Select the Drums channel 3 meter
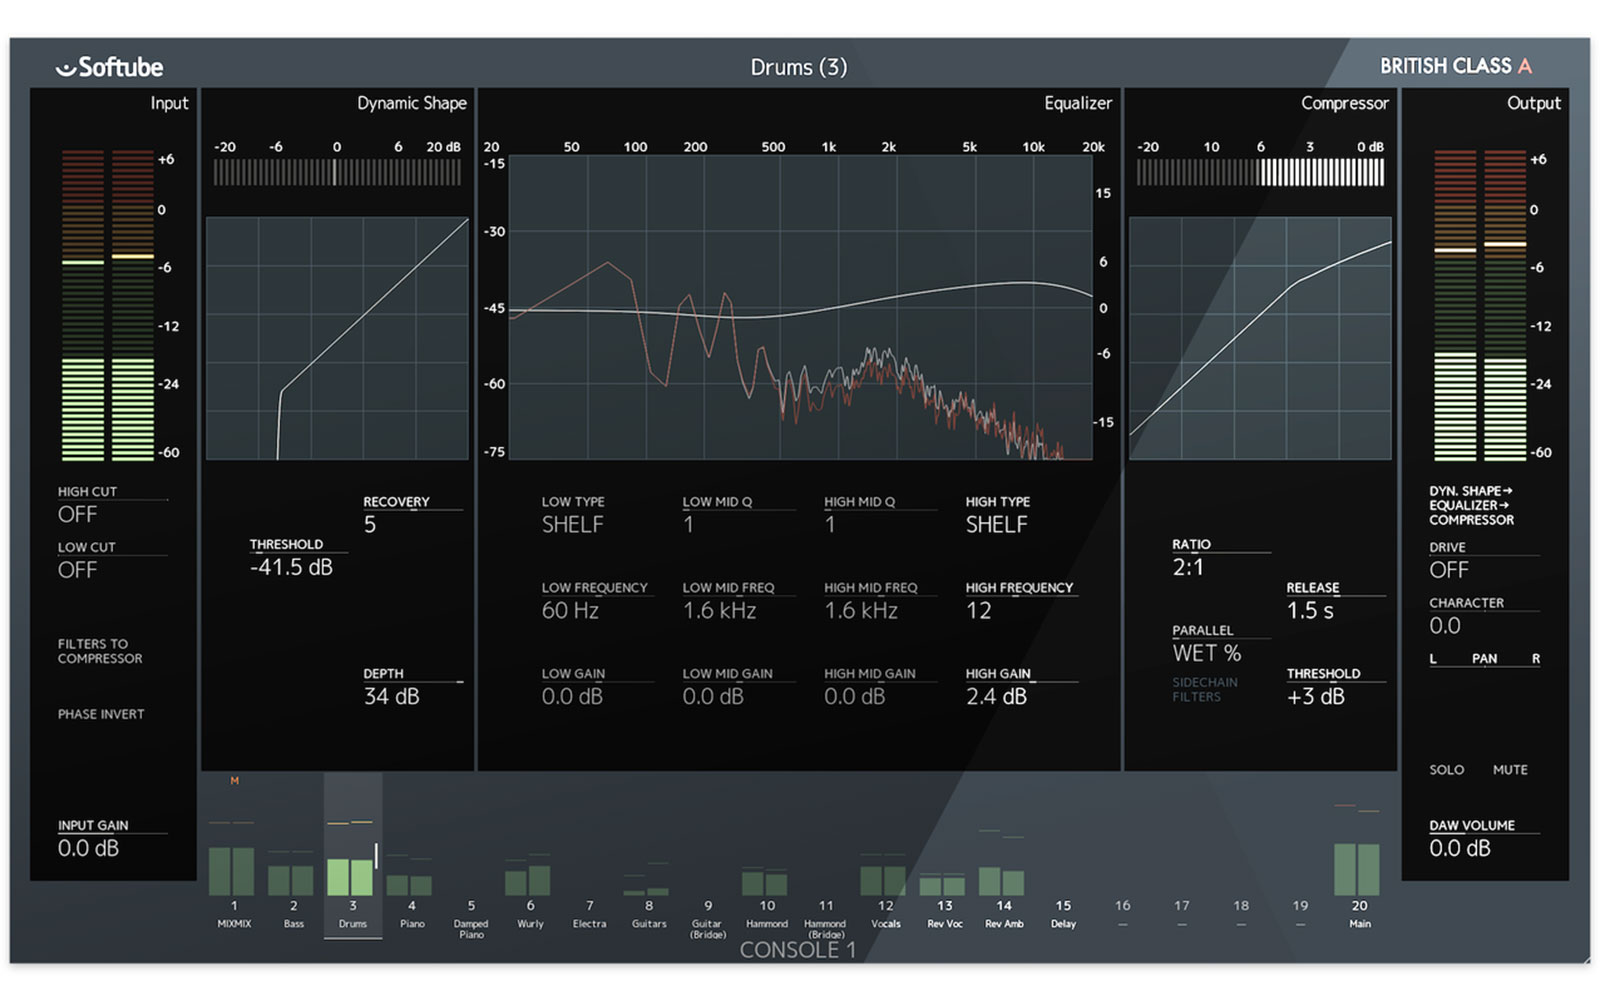 pyautogui.click(x=351, y=872)
